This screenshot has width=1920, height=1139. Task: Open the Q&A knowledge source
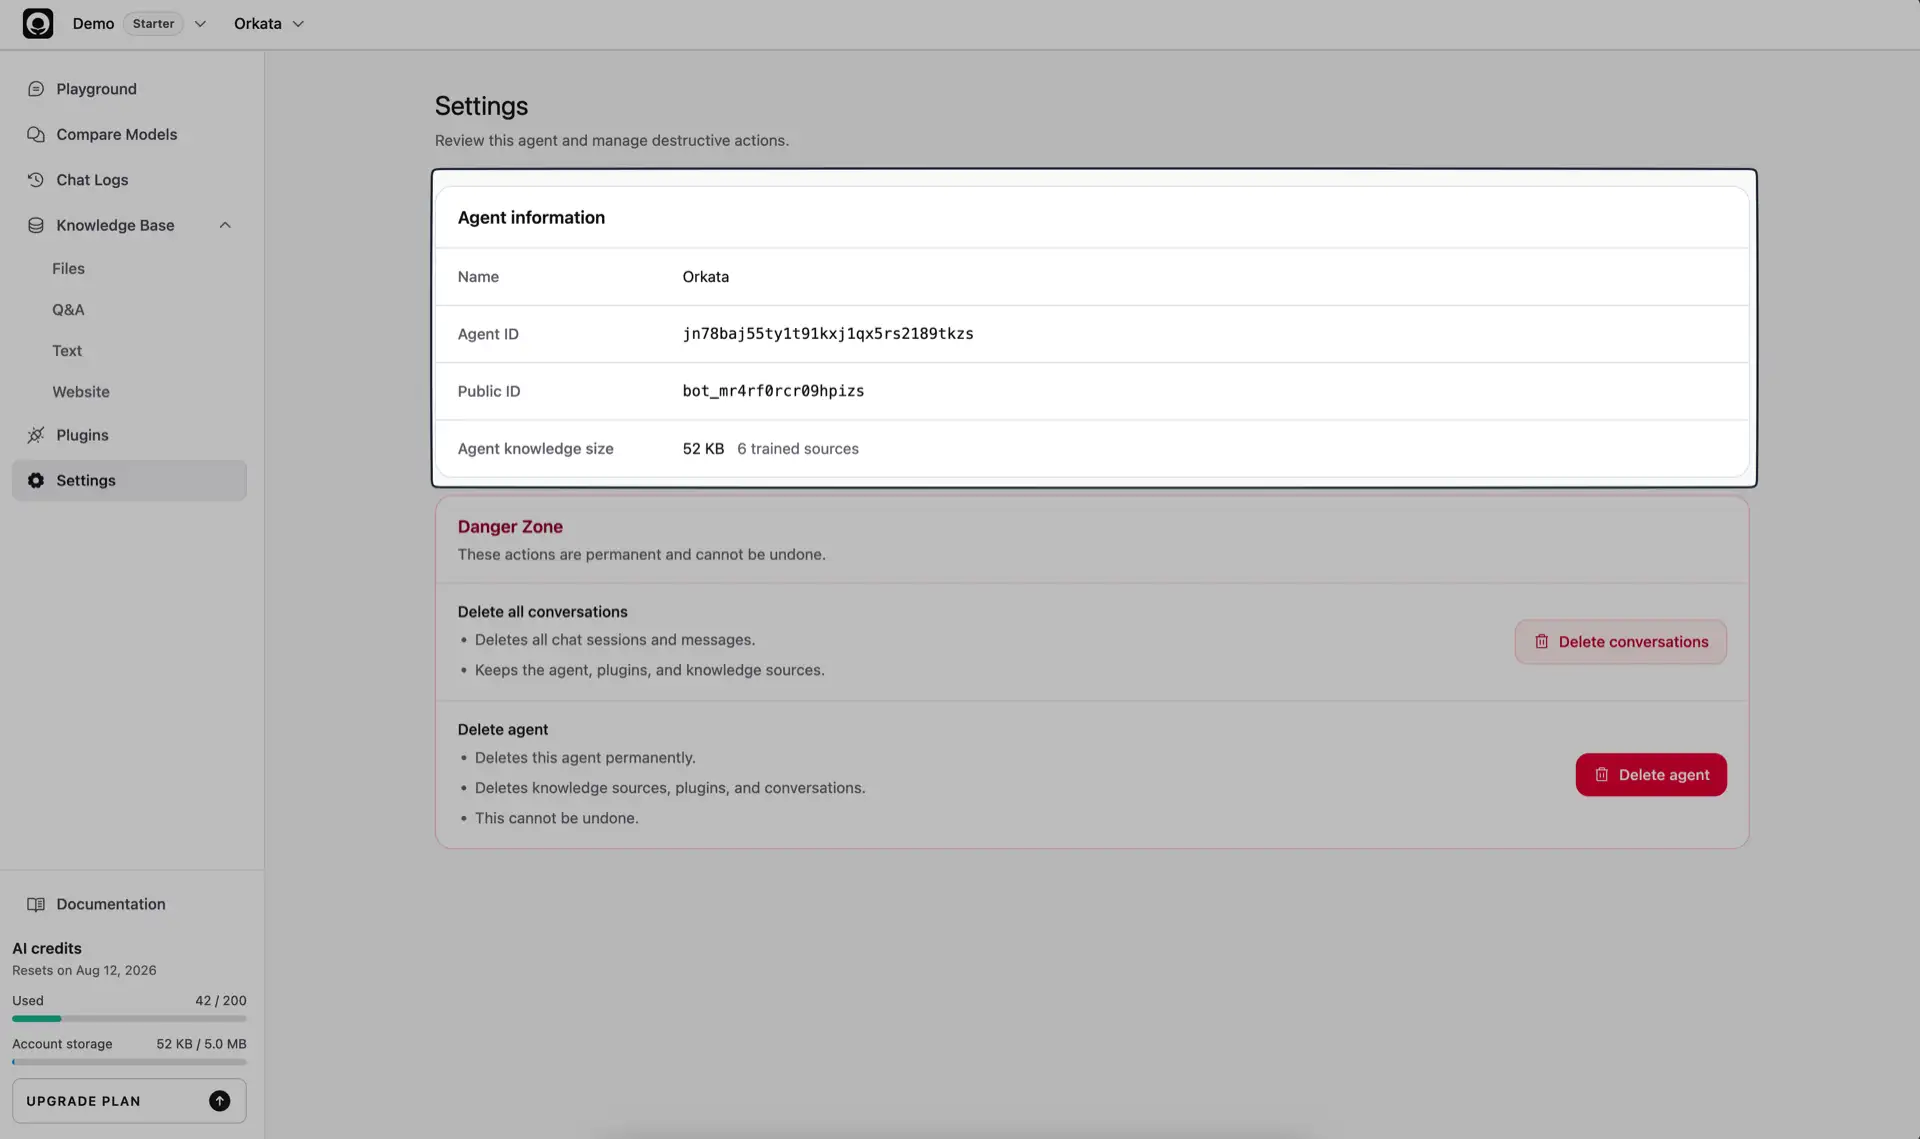68,309
